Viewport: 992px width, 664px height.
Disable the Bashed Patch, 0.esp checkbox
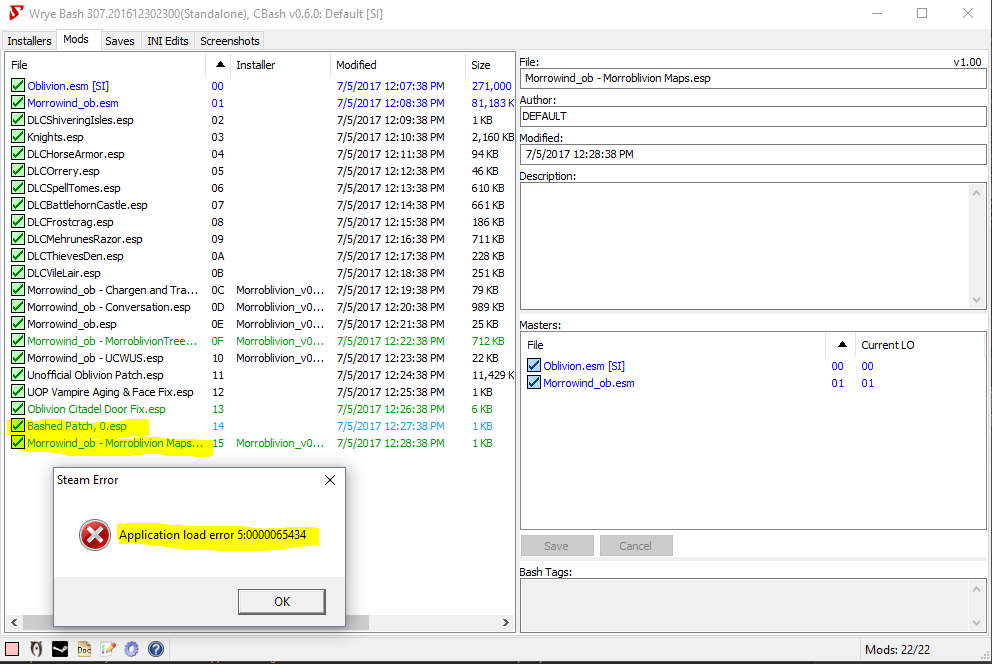(18, 426)
